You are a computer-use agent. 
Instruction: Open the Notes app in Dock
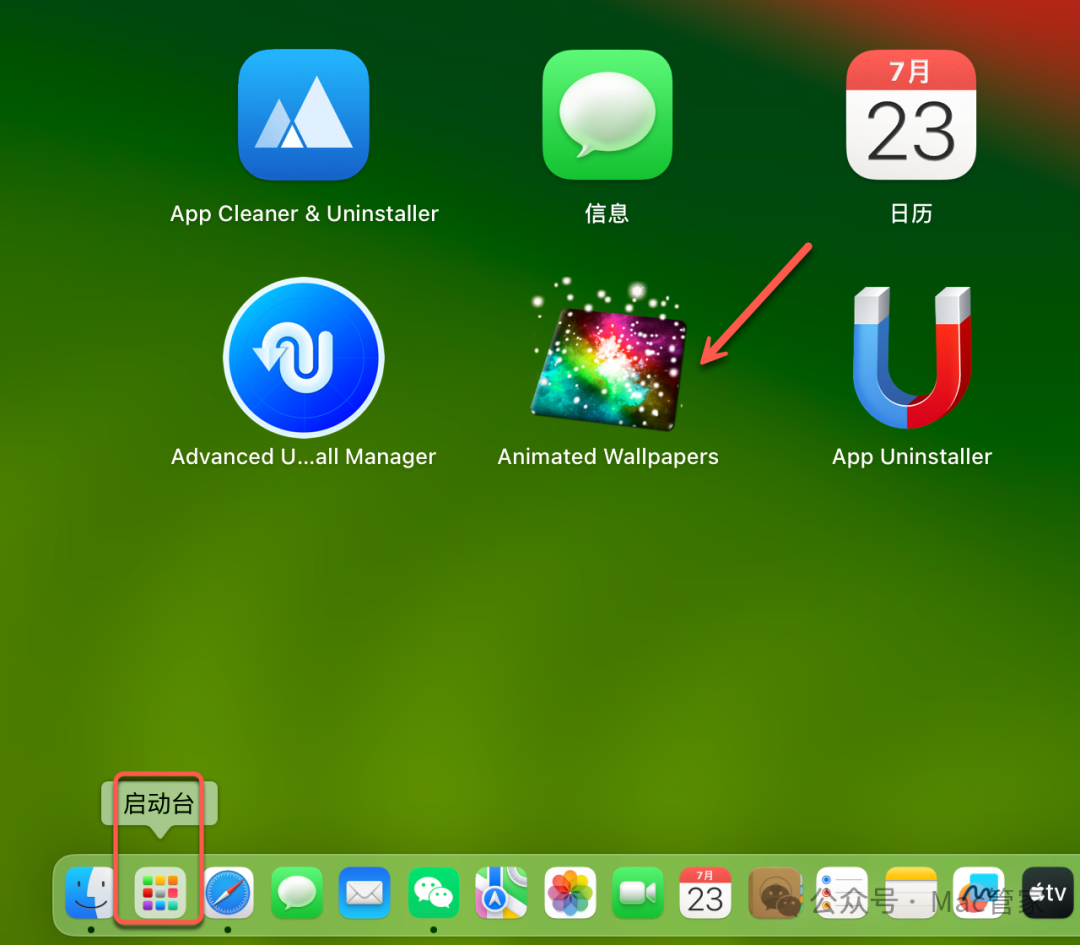(911, 893)
